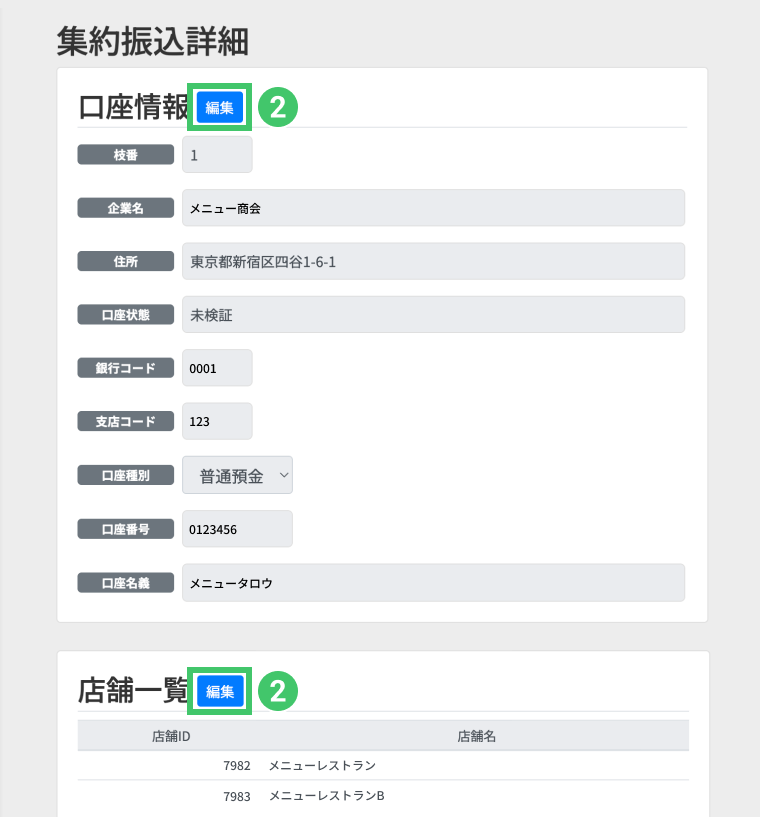The image size is (760, 817).
Task: Click the 銀行コード label badge
Action: coord(126,368)
